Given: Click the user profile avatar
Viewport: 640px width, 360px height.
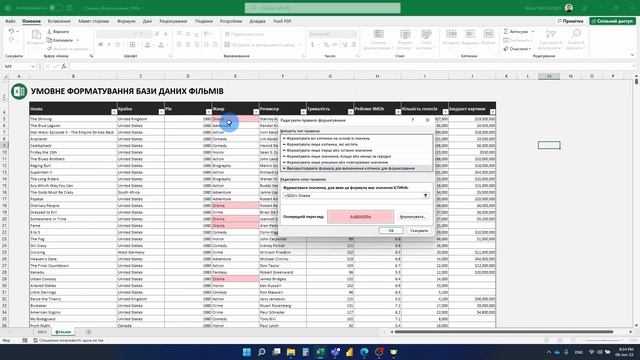Looking at the screenshot, I should click(x=569, y=8).
